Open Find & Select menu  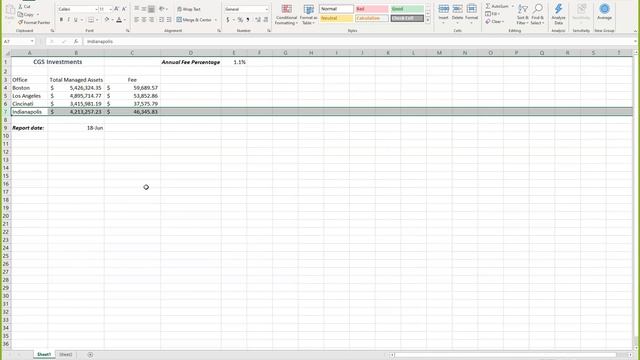[x=538, y=15]
